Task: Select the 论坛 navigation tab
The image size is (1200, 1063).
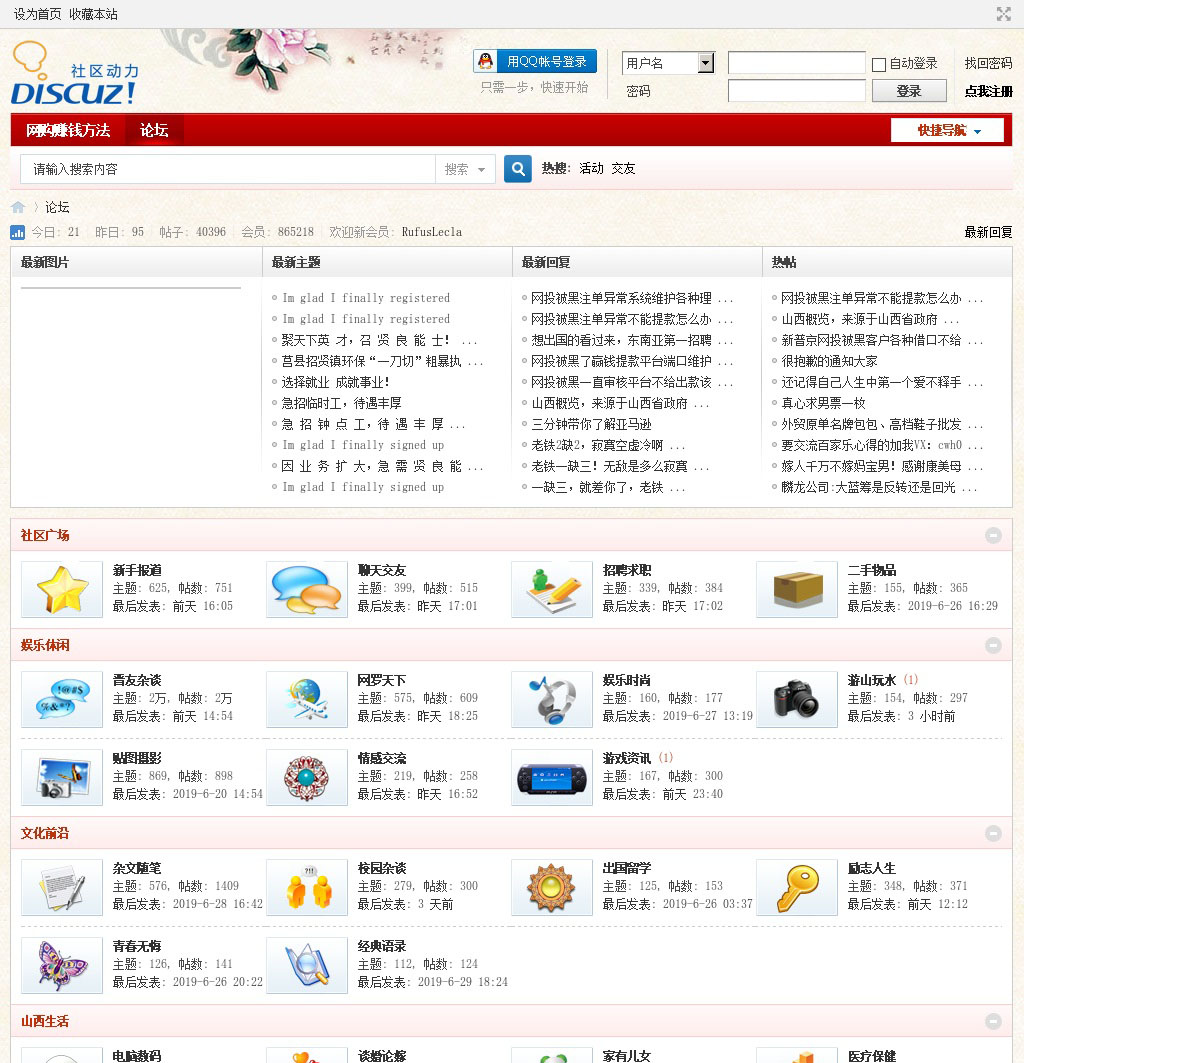Action: [154, 130]
